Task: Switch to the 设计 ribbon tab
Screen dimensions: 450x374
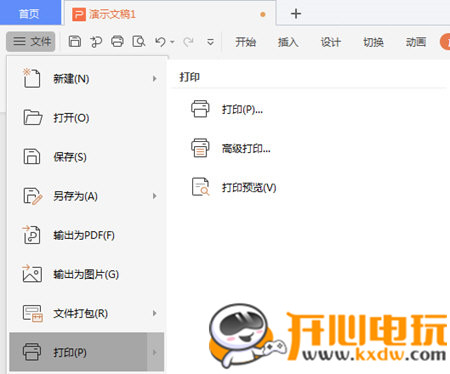Action: (x=331, y=42)
